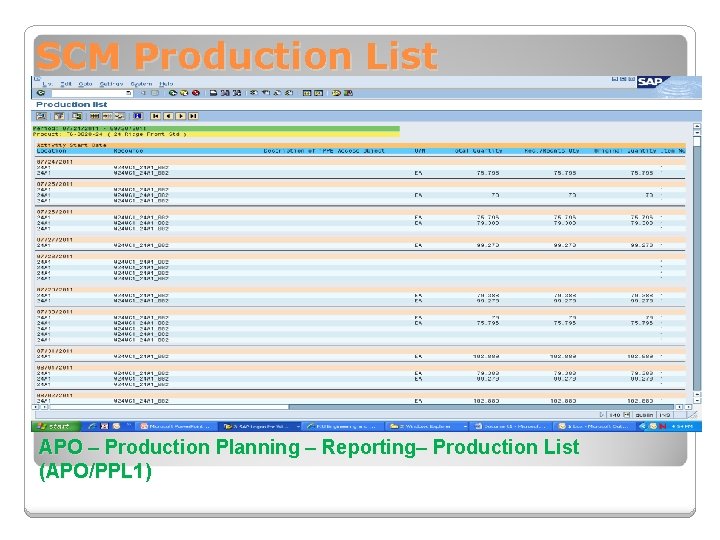Click the Find binoculars icon

[225, 93]
